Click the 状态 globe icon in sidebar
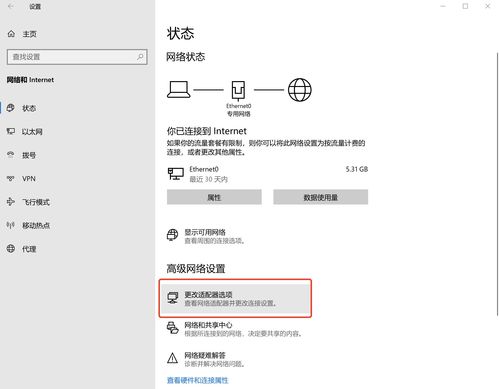The image size is (499, 389). (x=11, y=108)
